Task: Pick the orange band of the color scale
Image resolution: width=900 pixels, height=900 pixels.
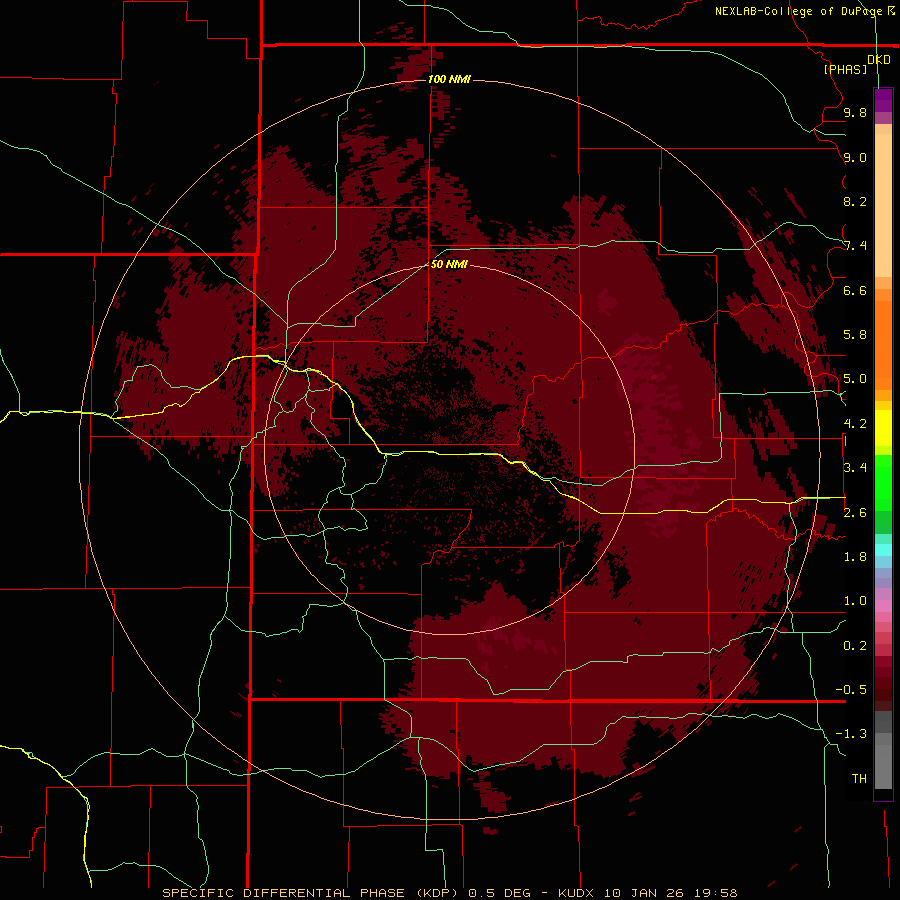Action: pos(883,345)
